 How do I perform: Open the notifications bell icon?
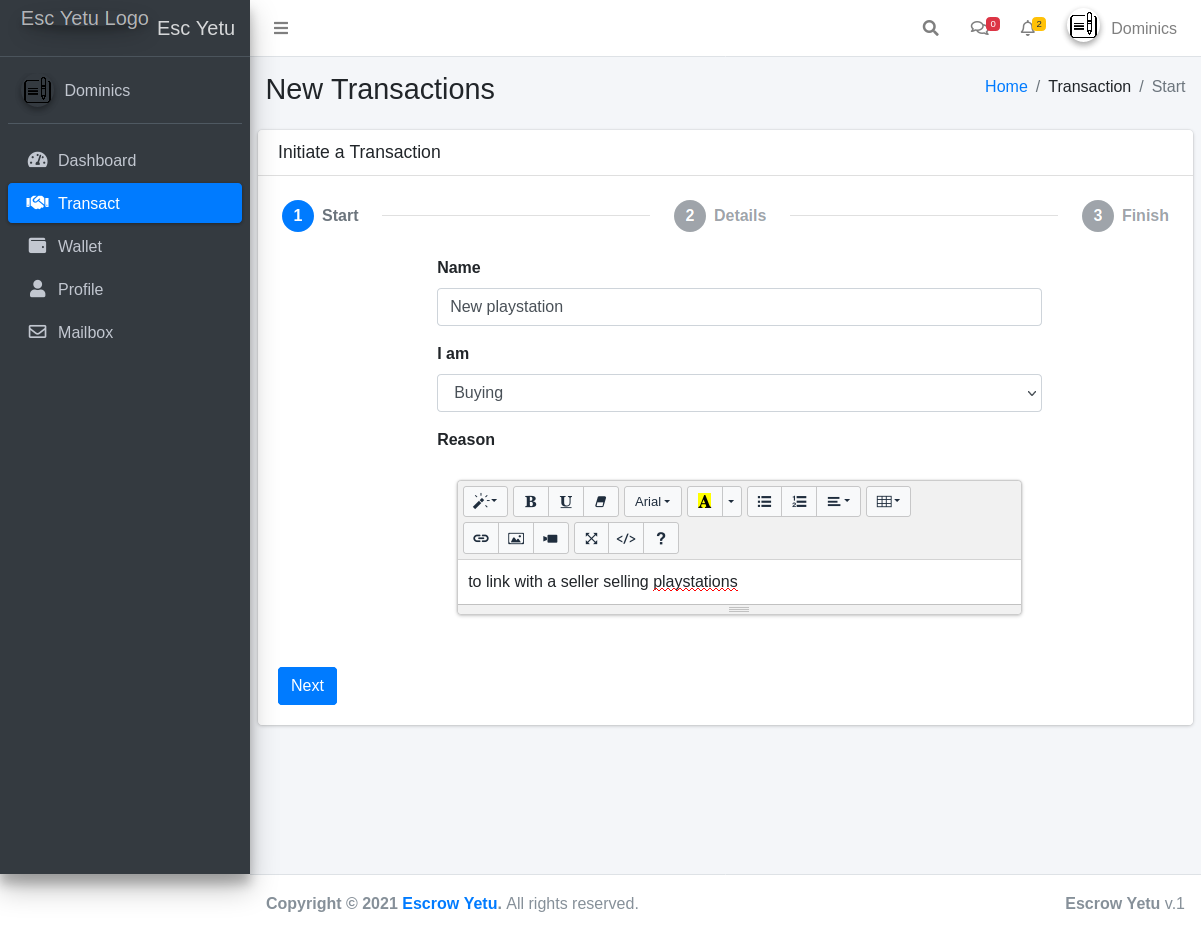click(1028, 28)
